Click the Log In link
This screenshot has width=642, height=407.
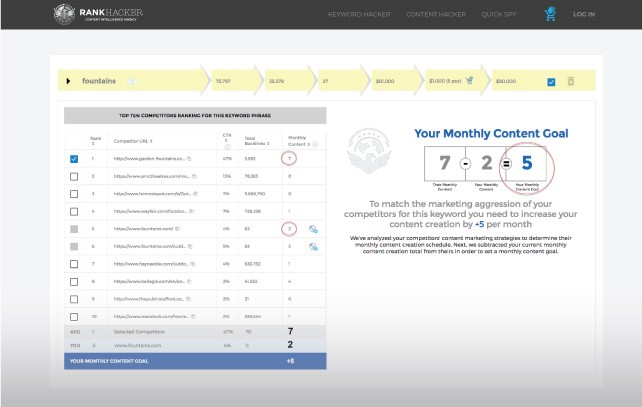(x=584, y=14)
